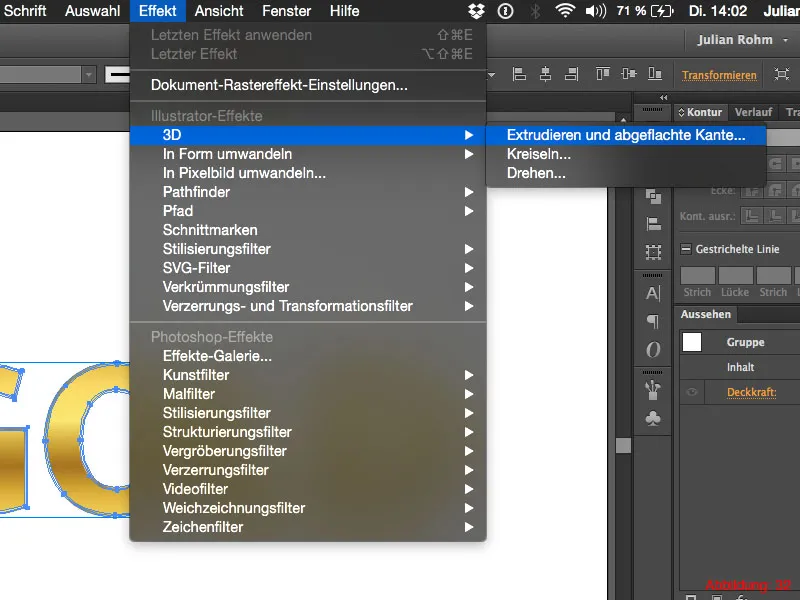The width and height of the screenshot is (800, 600).
Task: Click the Transformieren link in control bar
Action: coord(719,75)
